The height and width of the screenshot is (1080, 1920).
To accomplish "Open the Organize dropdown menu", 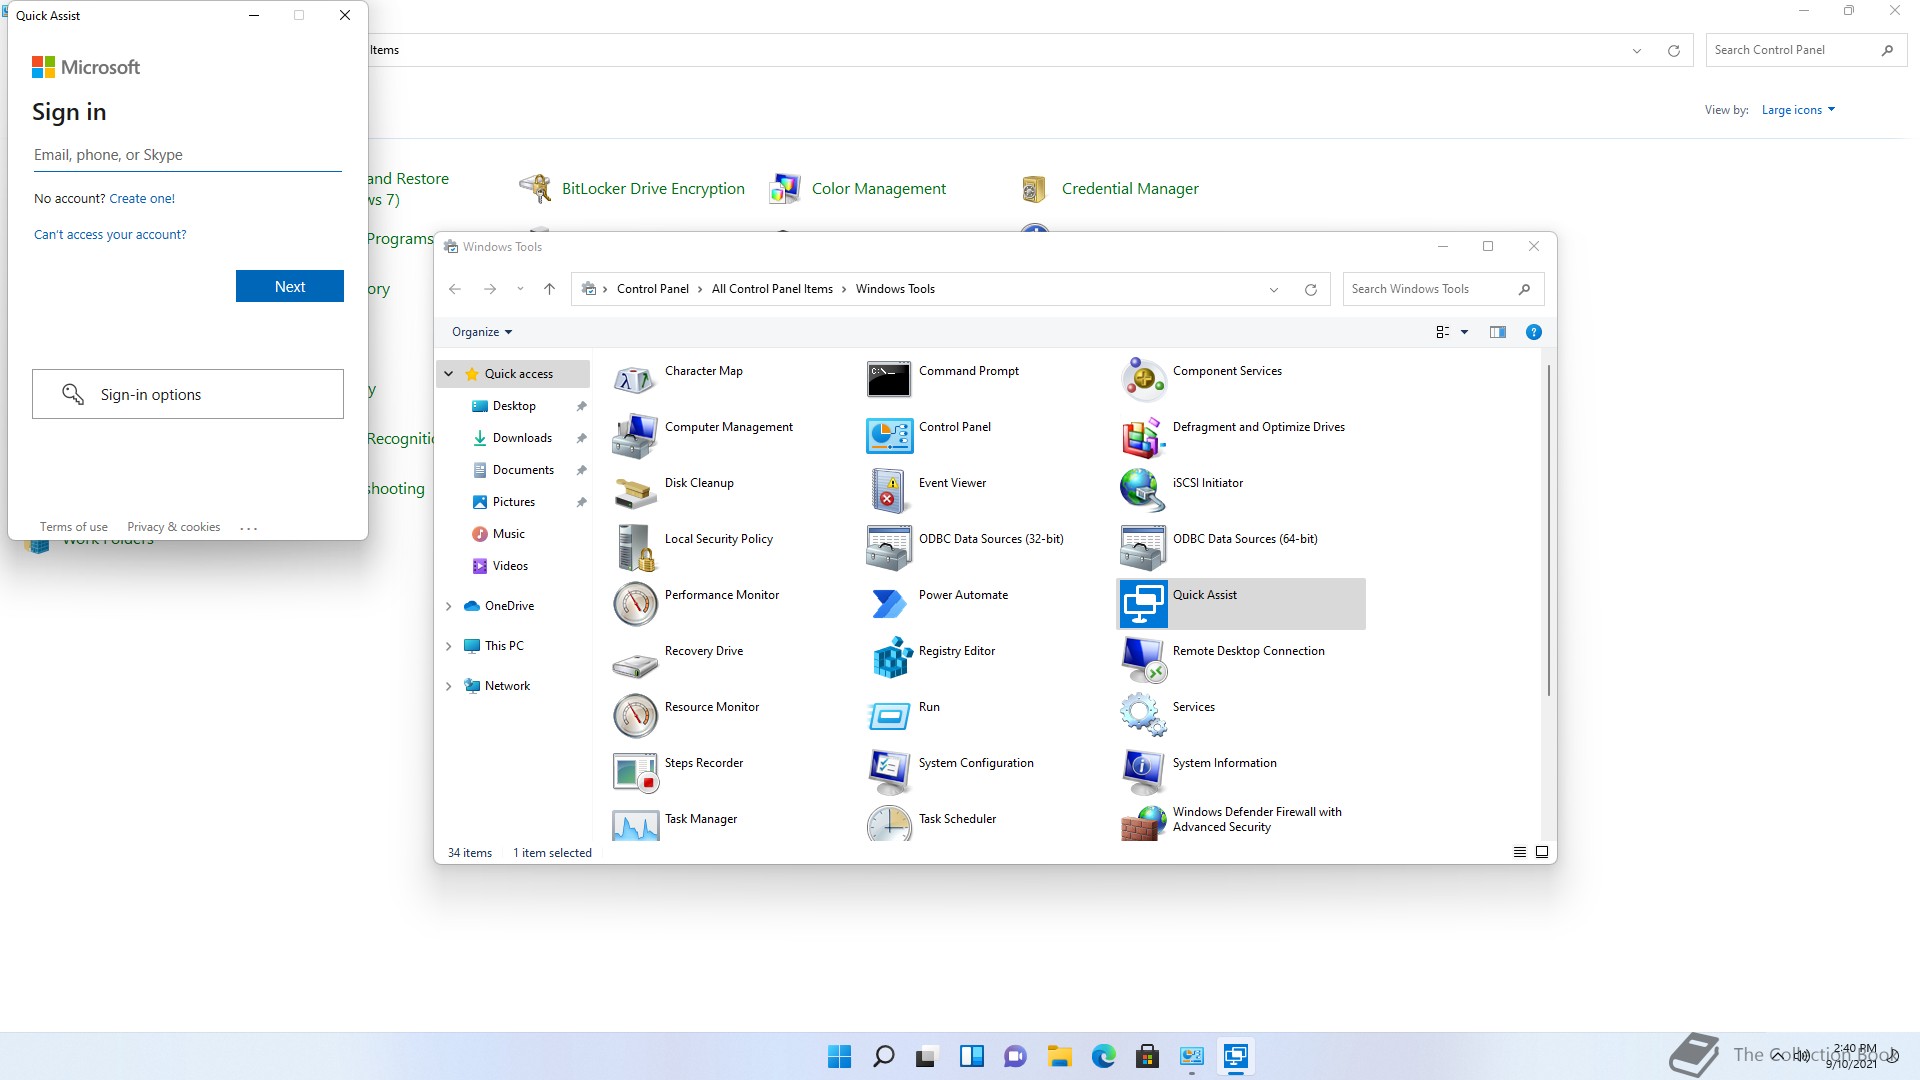I will click(x=482, y=332).
